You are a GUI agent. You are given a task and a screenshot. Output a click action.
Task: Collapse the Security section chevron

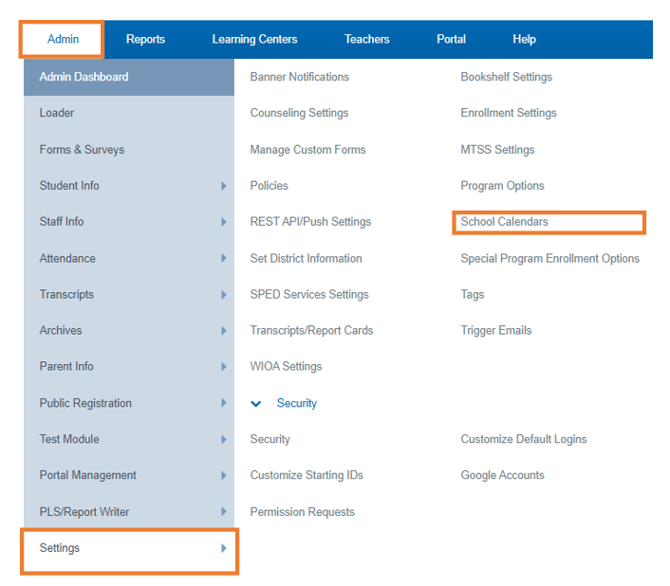(x=257, y=403)
